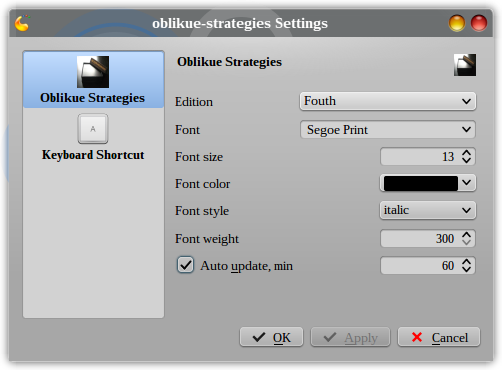Click the Oblikue Strategies header icon on the right
The height and width of the screenshot is (370, 502).
(465, 65)
